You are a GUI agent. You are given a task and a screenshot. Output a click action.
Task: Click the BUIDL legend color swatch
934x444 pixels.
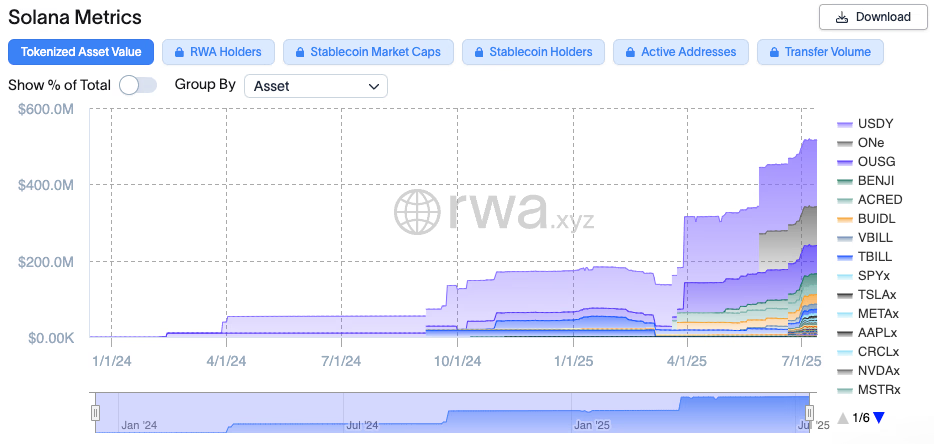(843, 219)
